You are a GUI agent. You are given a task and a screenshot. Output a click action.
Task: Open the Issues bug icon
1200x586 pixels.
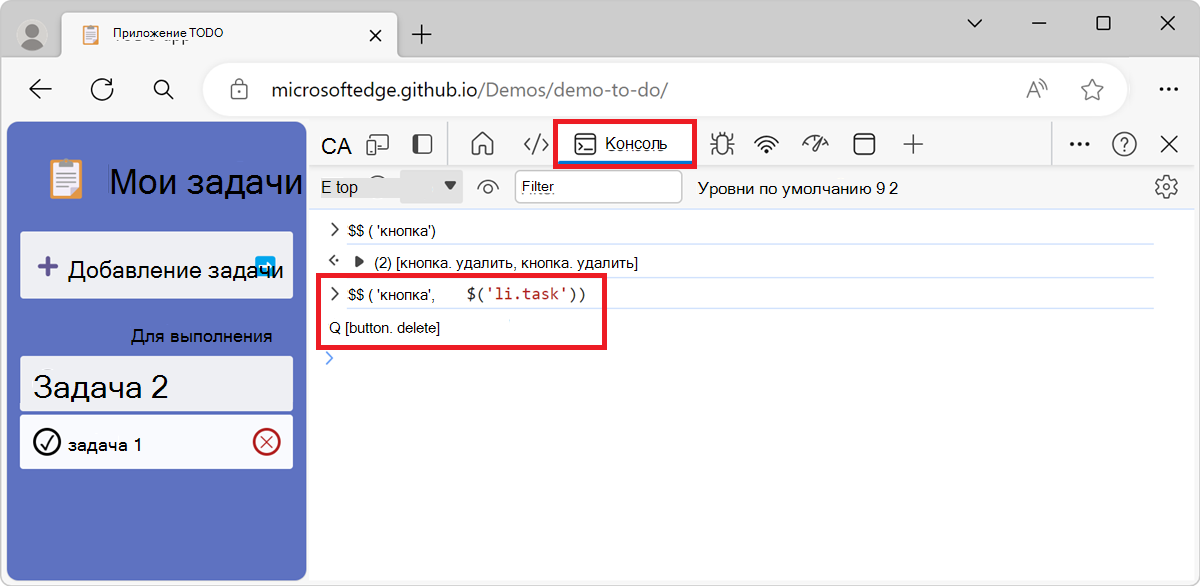click(722, 144)
